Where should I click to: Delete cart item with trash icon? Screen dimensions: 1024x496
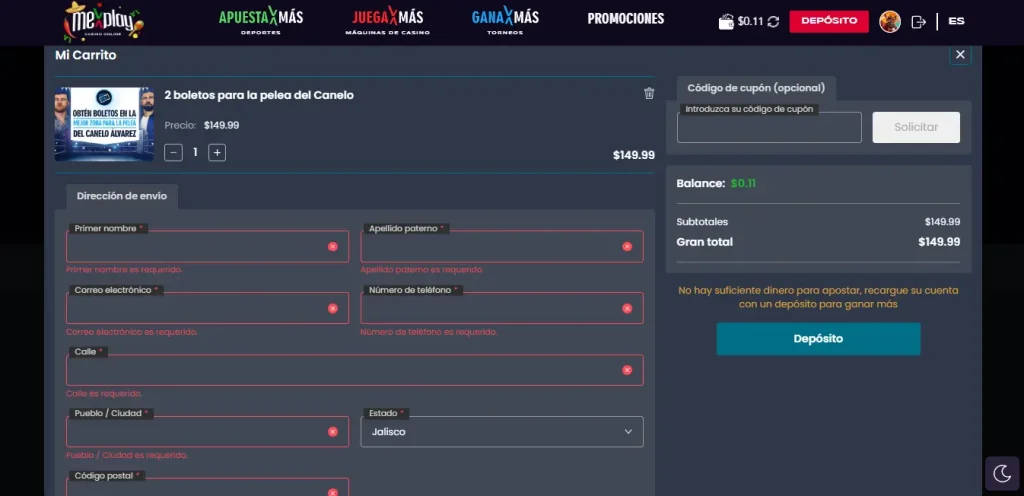[x=648, y=93]
